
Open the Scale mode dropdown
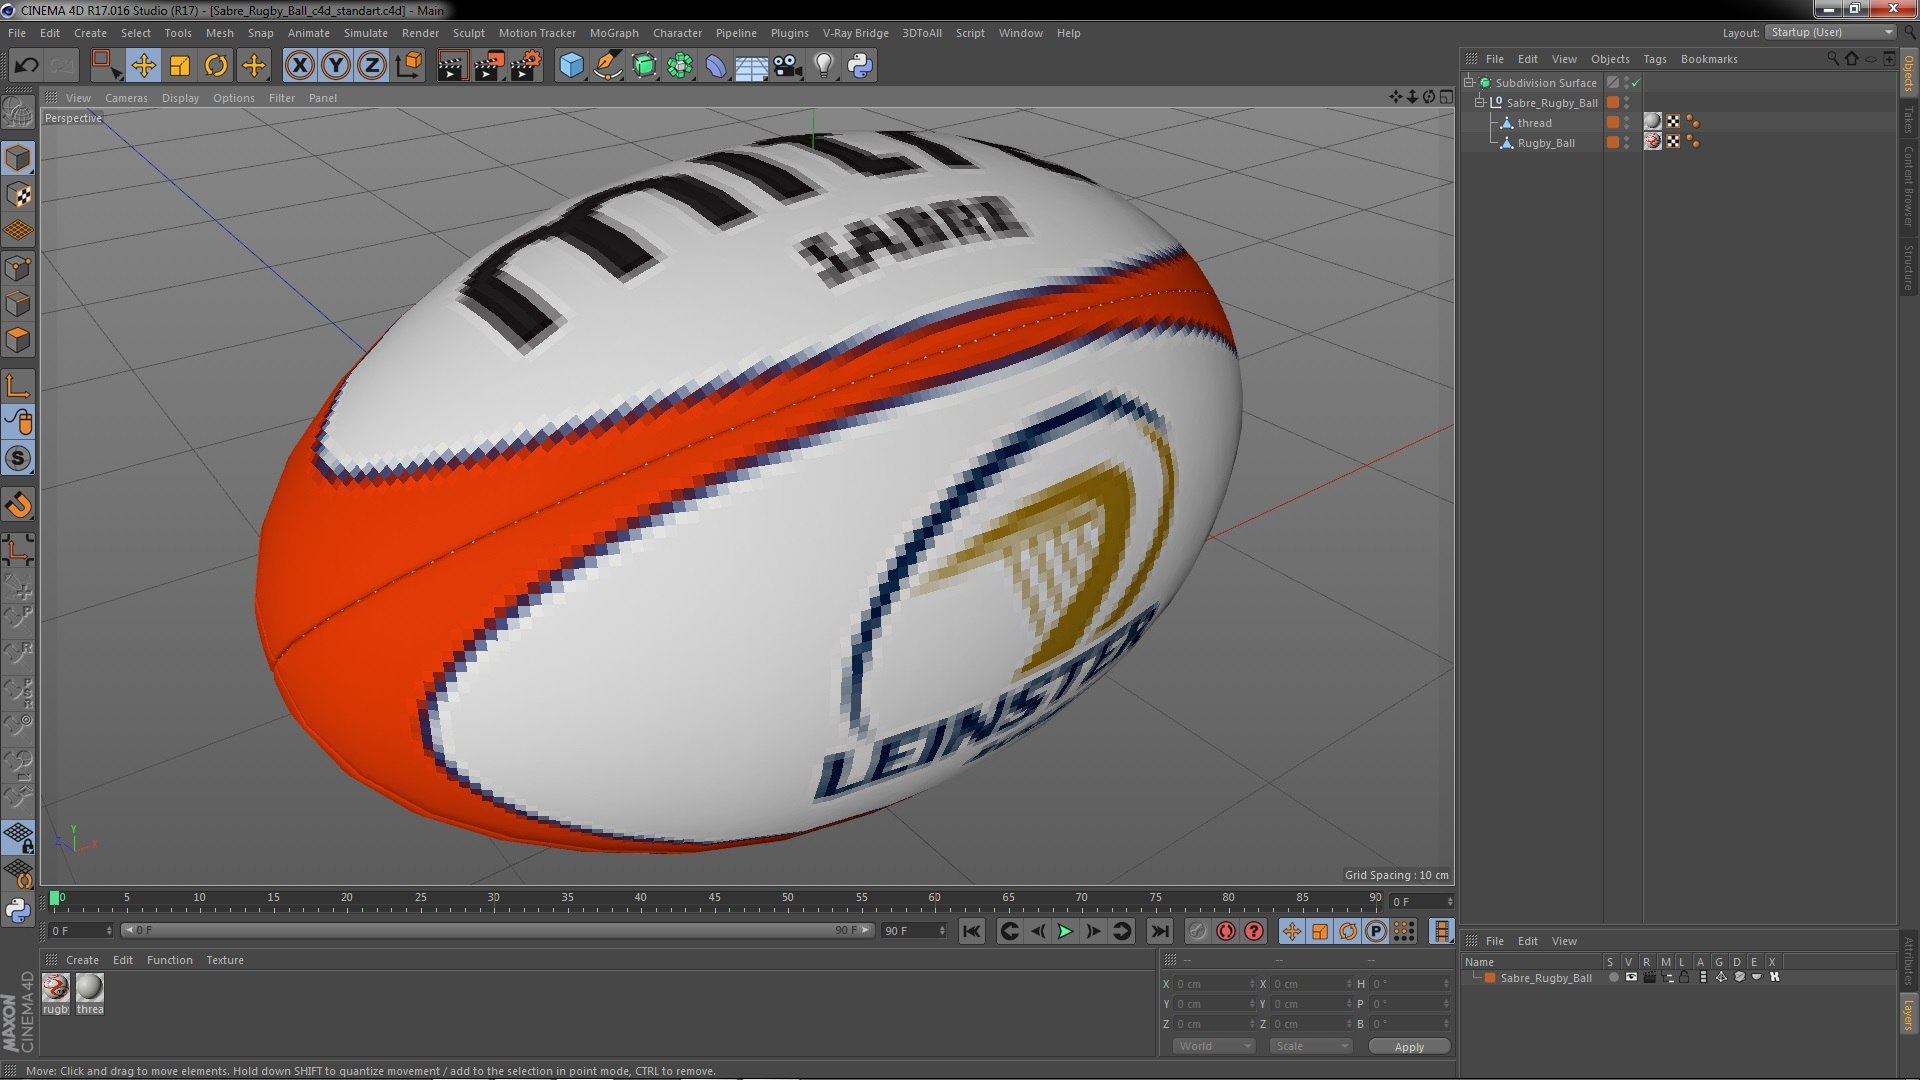[x=1310, y=1047]
